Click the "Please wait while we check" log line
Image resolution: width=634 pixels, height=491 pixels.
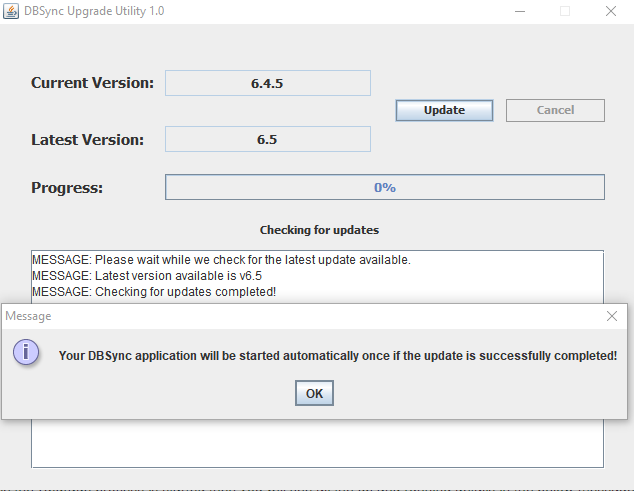point(221,260)
